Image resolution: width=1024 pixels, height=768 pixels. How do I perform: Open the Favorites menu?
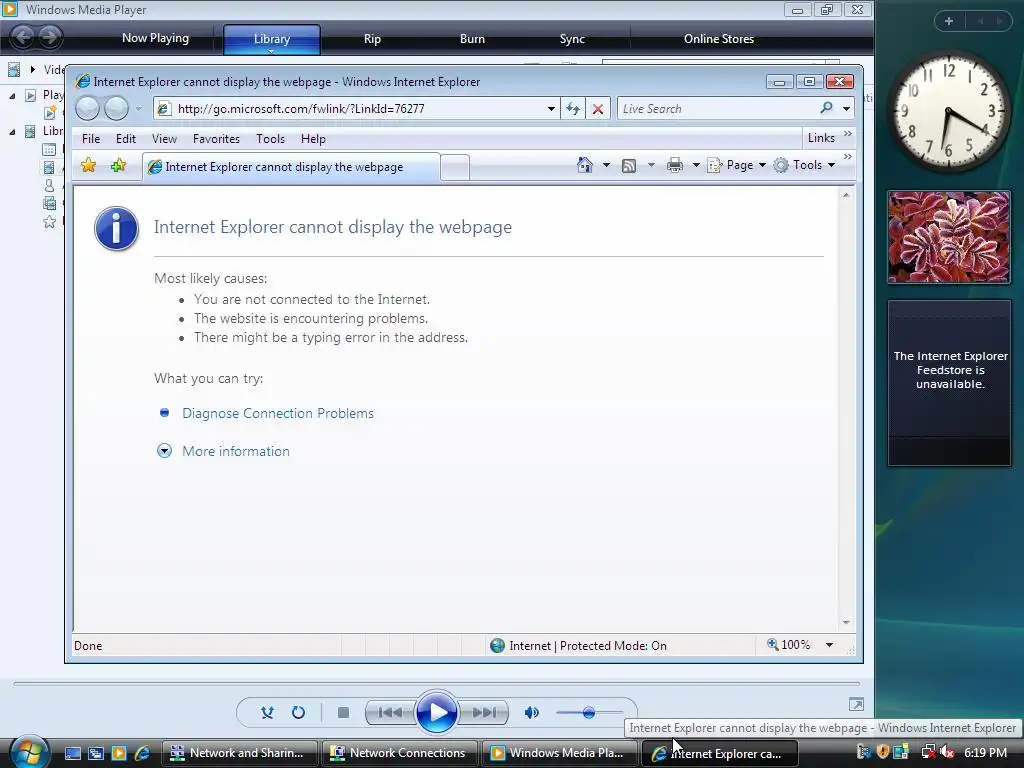pos(216,138)
